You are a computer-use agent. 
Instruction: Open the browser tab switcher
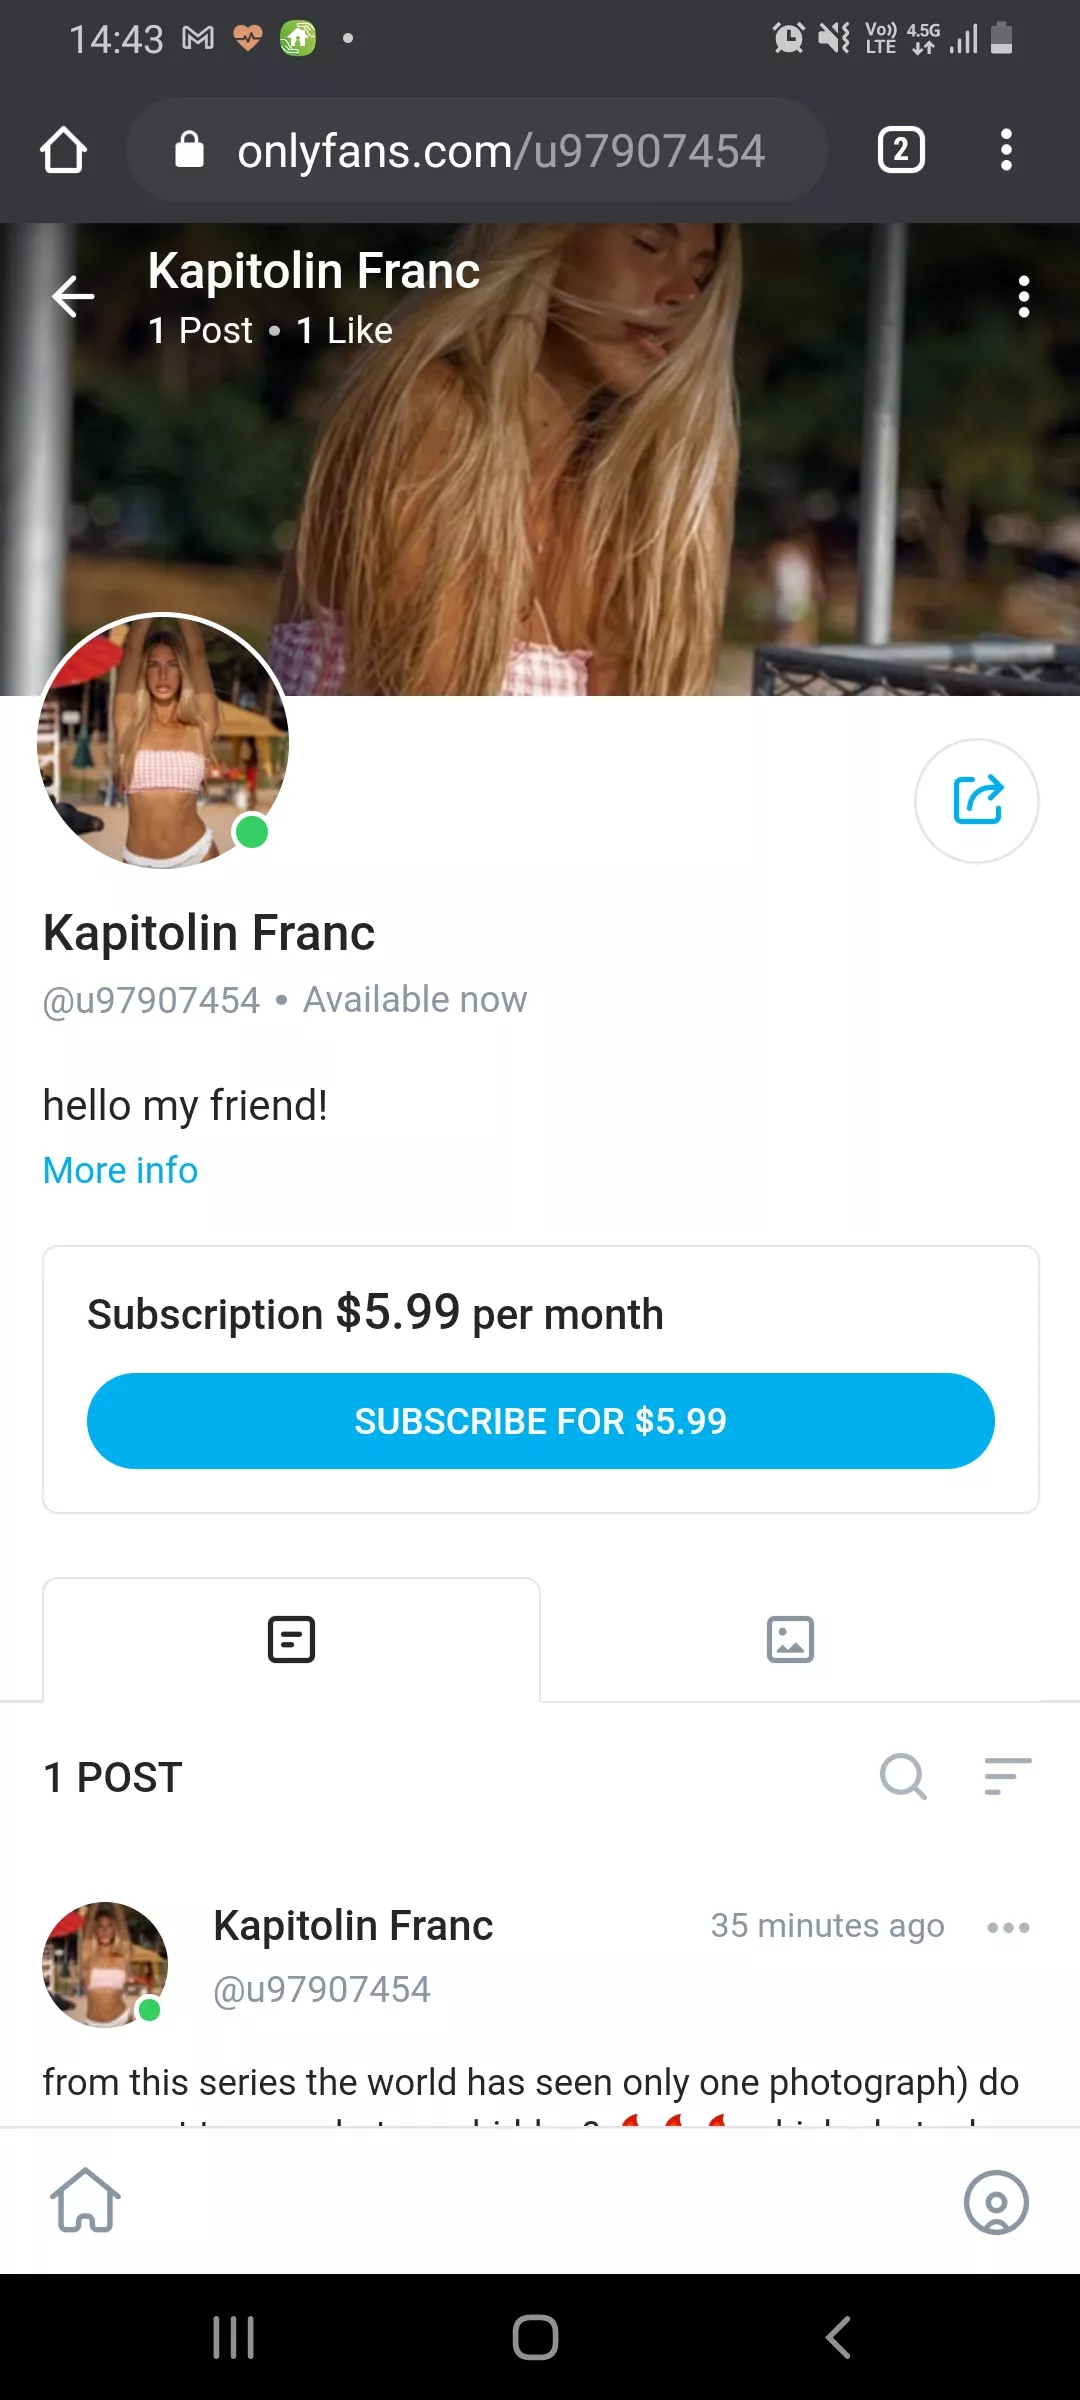tap(899, 150)
